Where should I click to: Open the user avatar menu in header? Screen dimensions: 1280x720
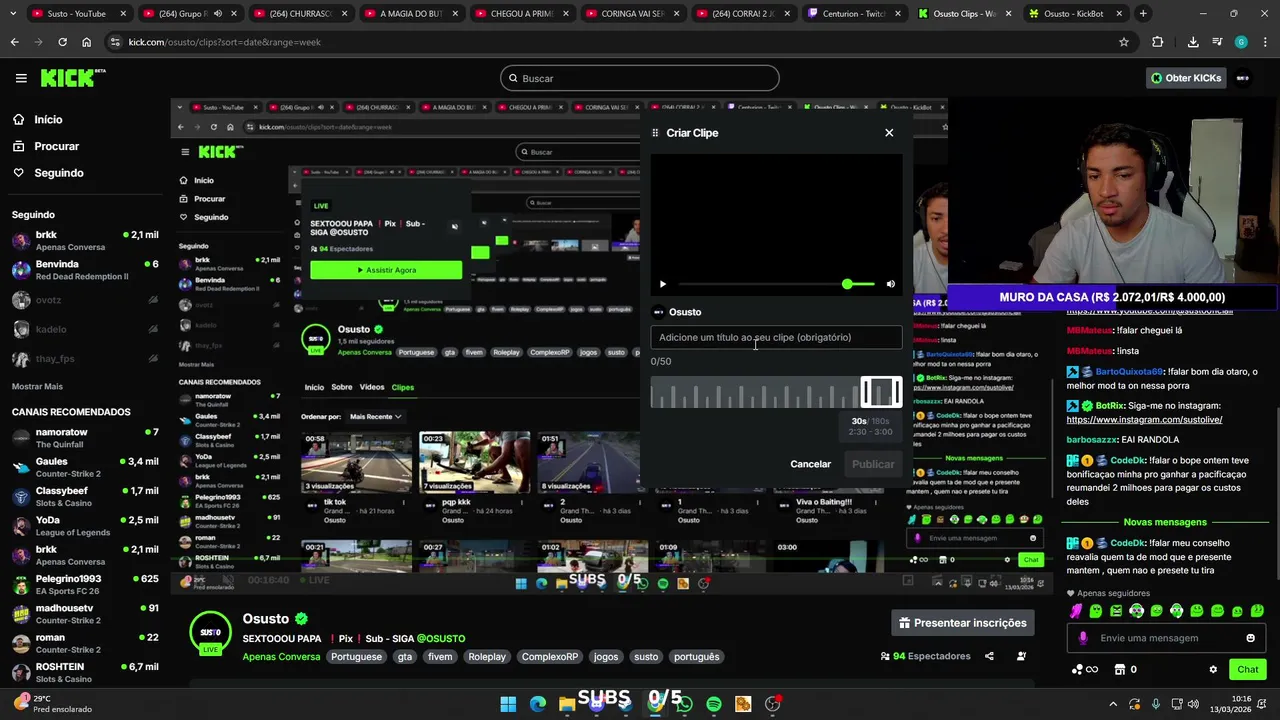click(x=1243, y=78)
